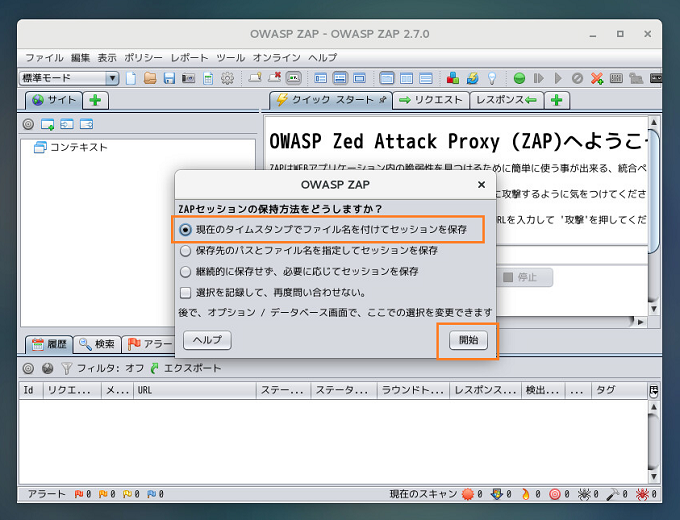Close the OWASP ZAP session dialog
This screenshot has width=680, height=520.
click(x=481, y=185)
